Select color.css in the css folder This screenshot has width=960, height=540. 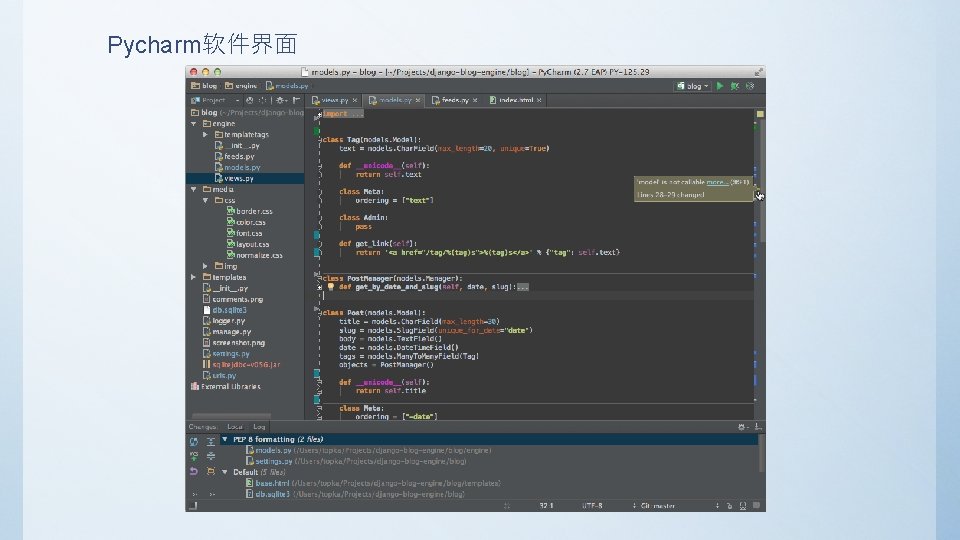tap(245, 222)
